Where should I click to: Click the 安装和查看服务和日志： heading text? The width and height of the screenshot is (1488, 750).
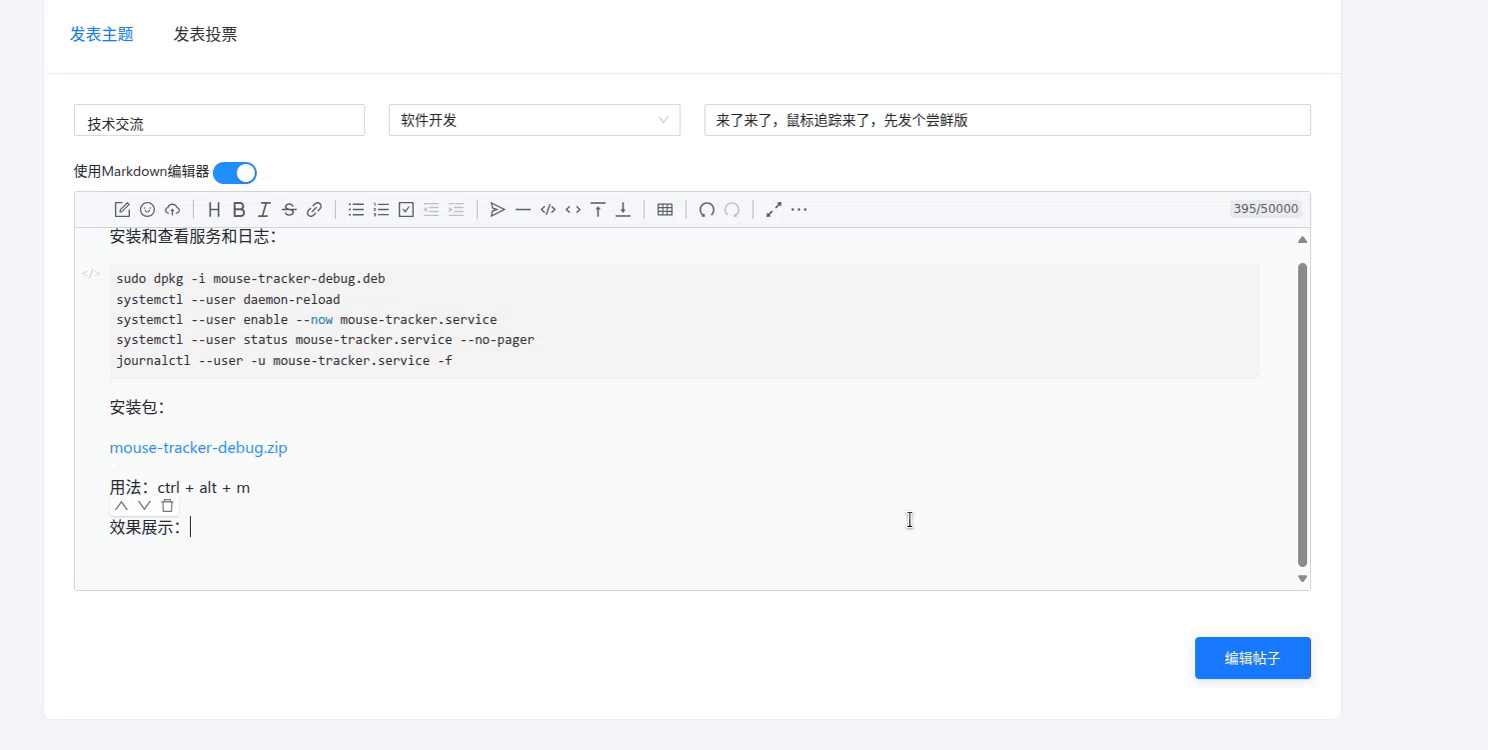193,237
